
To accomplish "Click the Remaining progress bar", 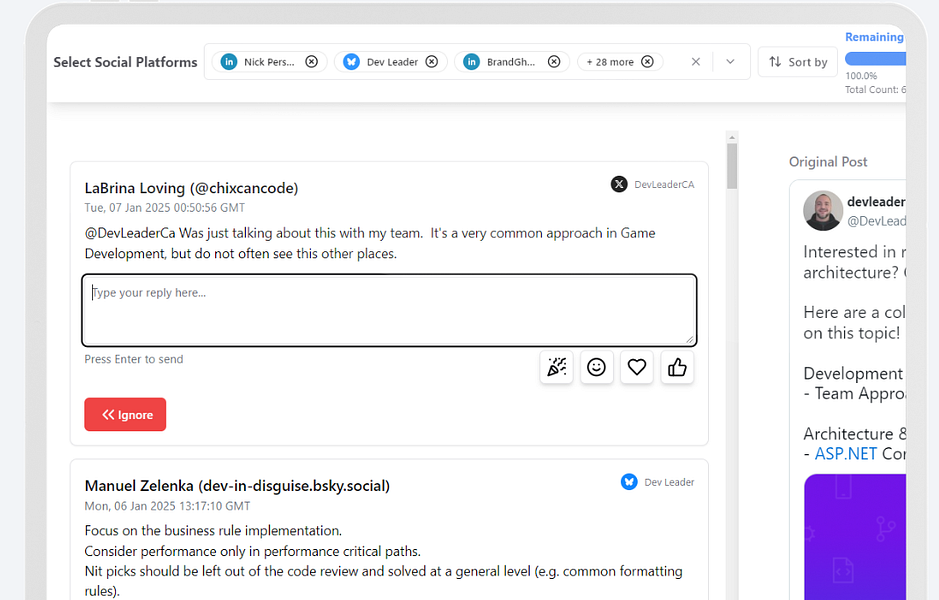I will point(876,59).
